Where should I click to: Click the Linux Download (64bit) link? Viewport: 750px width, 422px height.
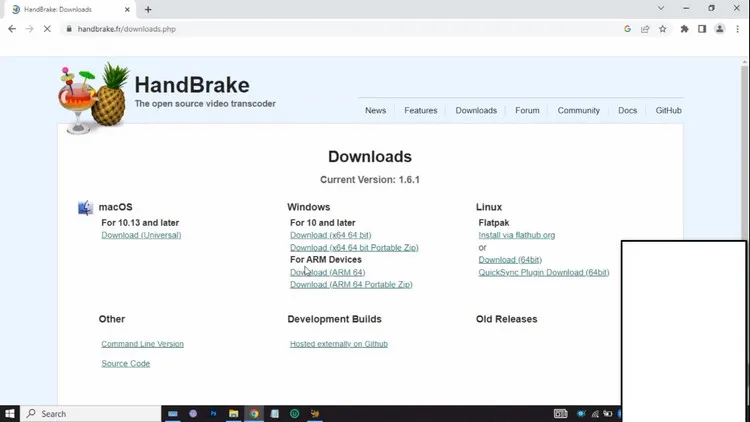point(510,260)
